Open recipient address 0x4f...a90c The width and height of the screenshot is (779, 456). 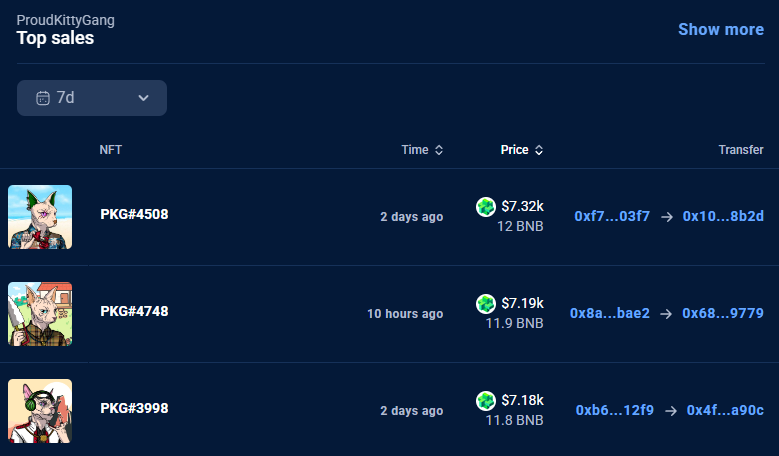coord(725,410)
